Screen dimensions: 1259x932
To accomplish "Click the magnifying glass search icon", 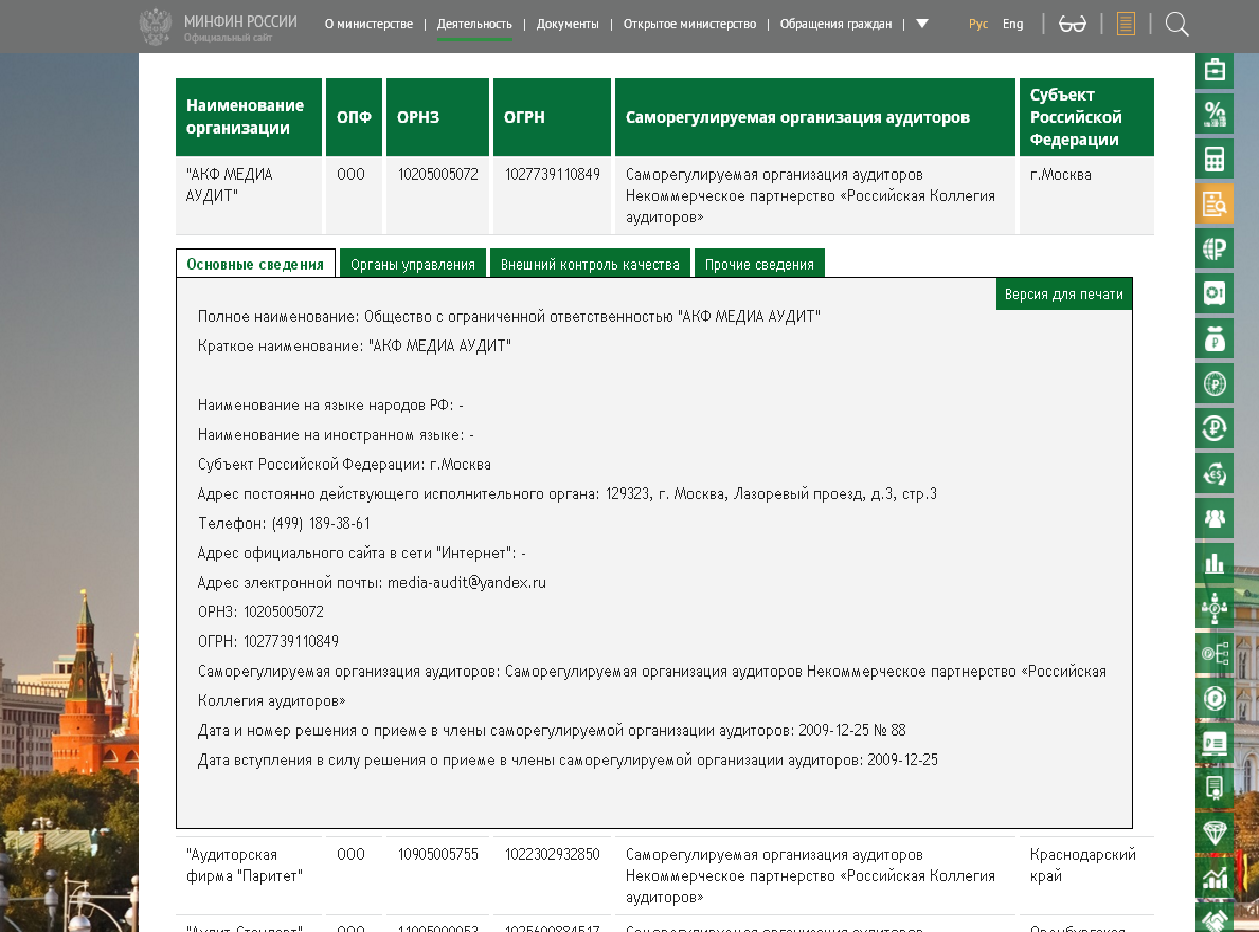I will tap(1177, 24).
